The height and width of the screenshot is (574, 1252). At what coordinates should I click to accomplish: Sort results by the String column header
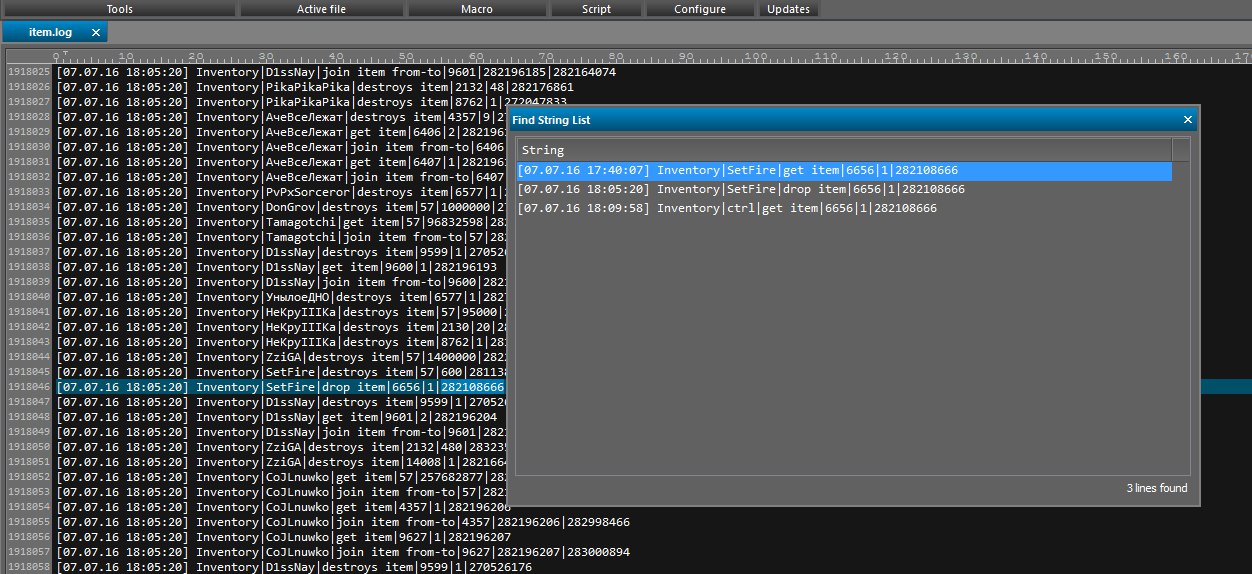click(843, 151)
